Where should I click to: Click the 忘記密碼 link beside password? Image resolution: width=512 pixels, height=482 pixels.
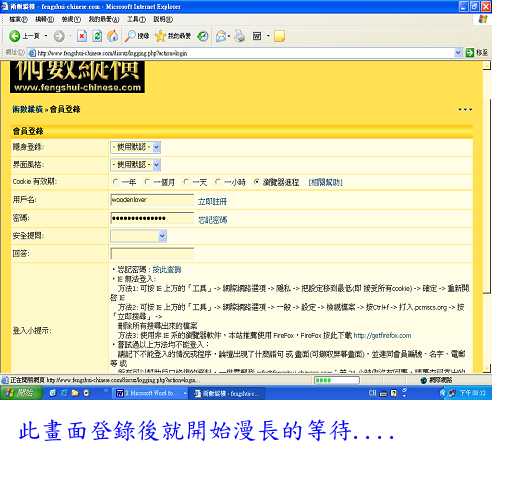(x=213, y=220)
